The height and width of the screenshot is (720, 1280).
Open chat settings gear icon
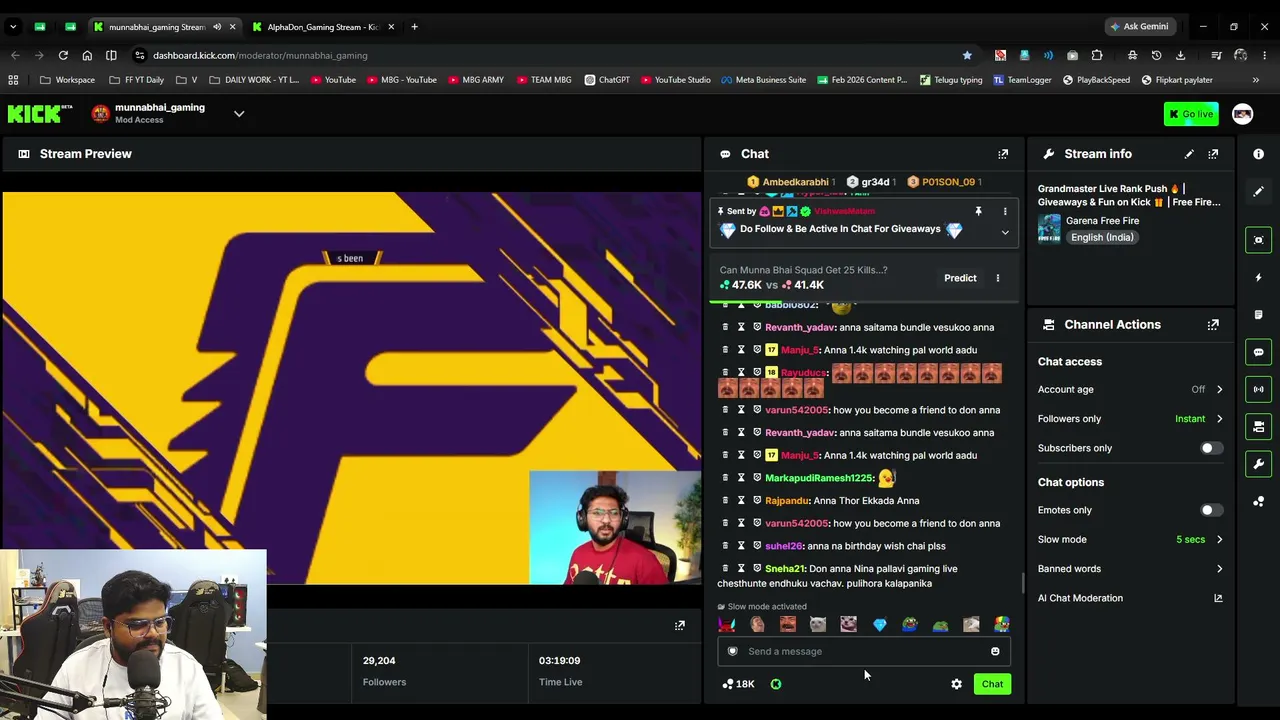(x=956, y=684)
